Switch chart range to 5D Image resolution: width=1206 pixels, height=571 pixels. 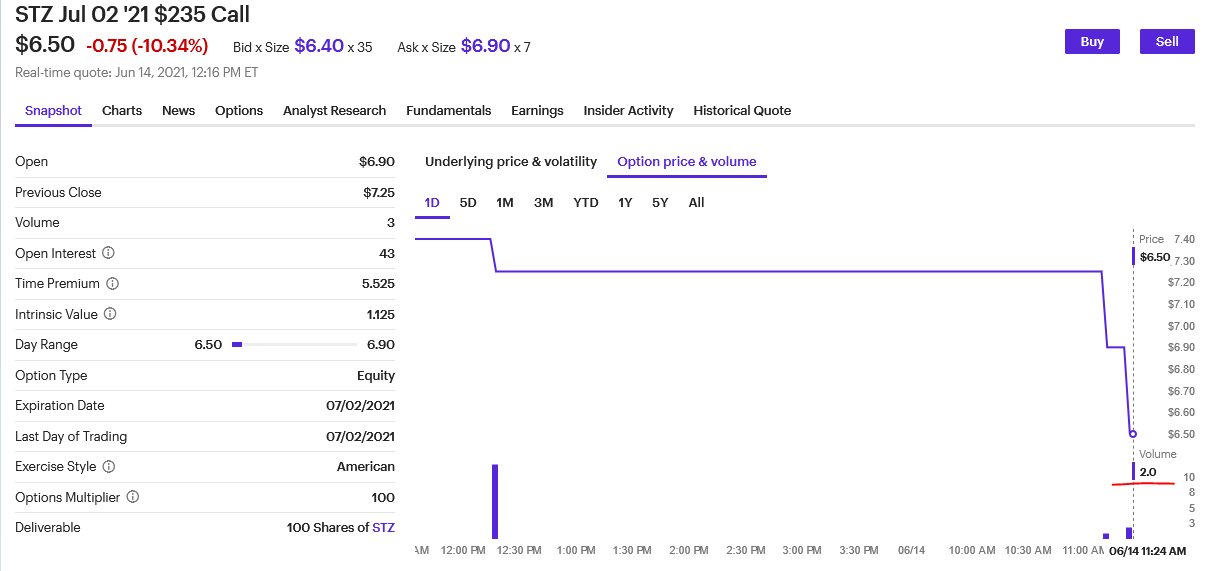coord(468,203)
